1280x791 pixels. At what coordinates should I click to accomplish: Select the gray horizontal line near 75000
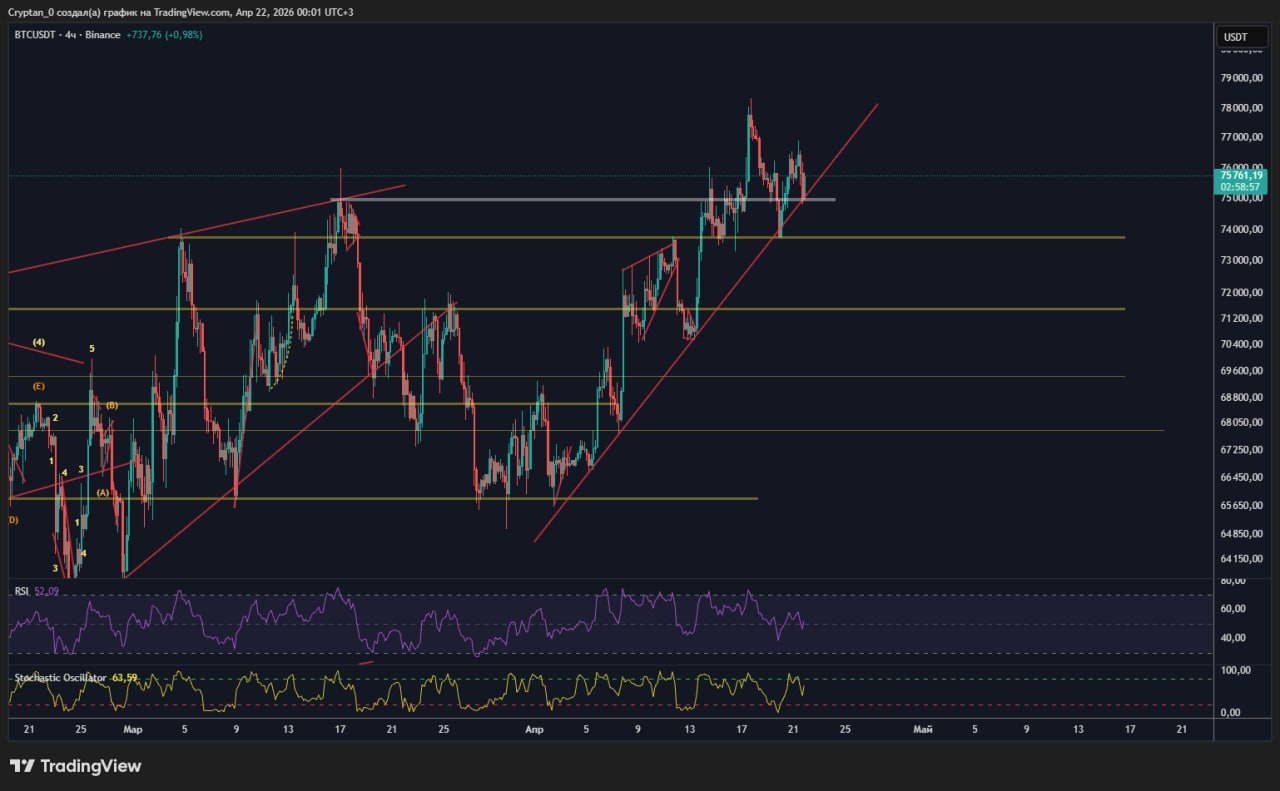pyautogui.click(x=600, y=200)
